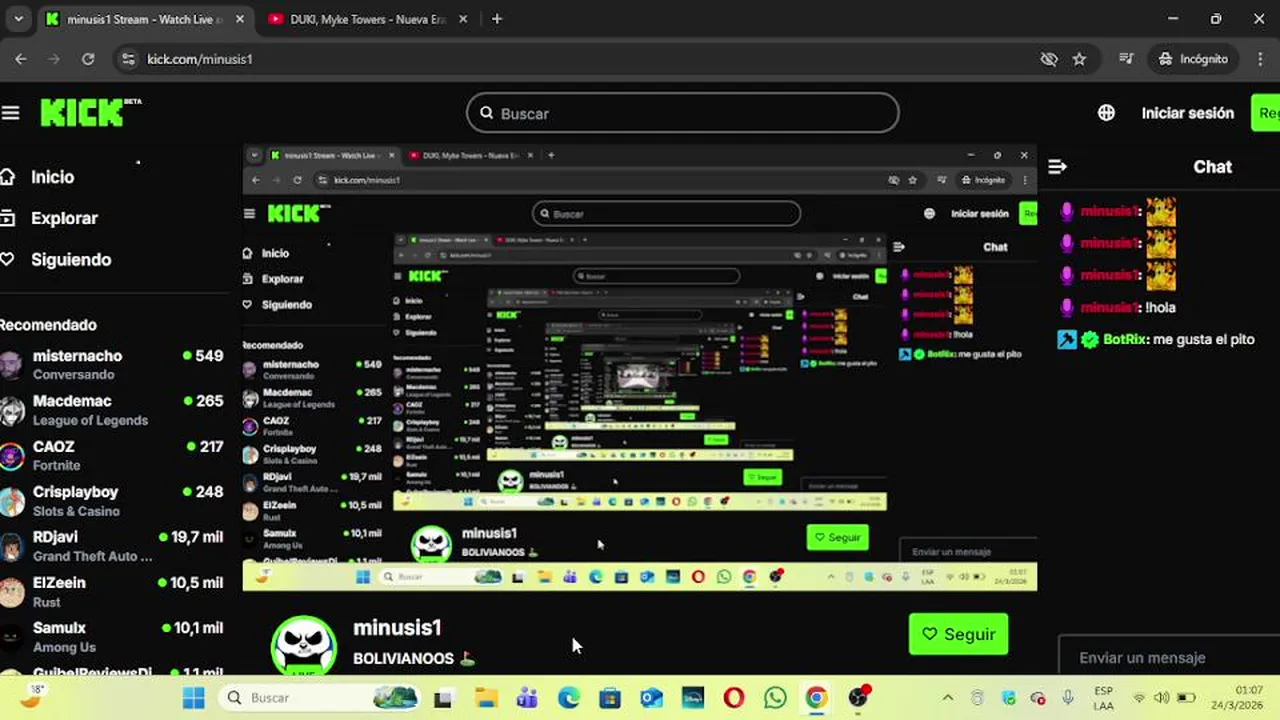Open Samulx recommended channel
The image size is (1280, 720).
pyautogui.click(x=112, y=637)
